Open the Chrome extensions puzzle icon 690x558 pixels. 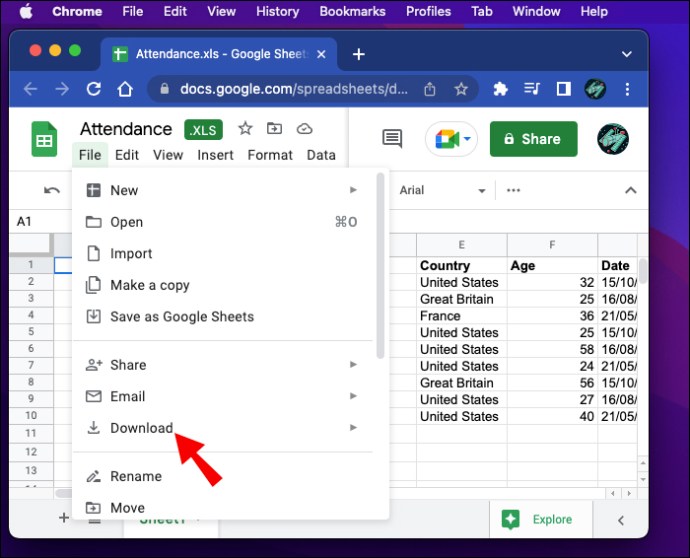500,89
